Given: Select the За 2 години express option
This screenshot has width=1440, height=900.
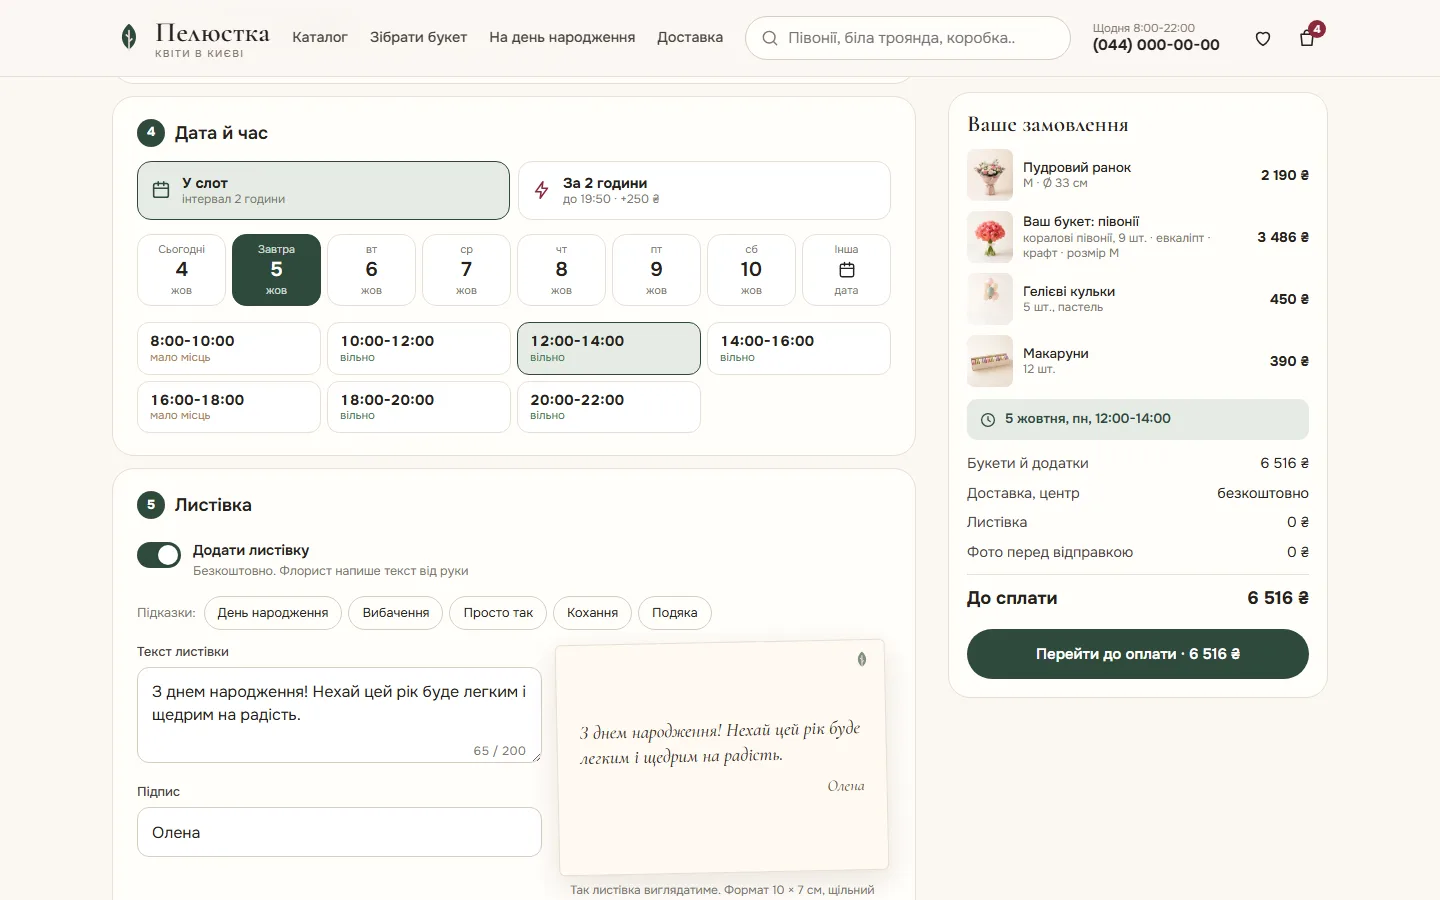Looking at the screenshot, I should [704, 190].
